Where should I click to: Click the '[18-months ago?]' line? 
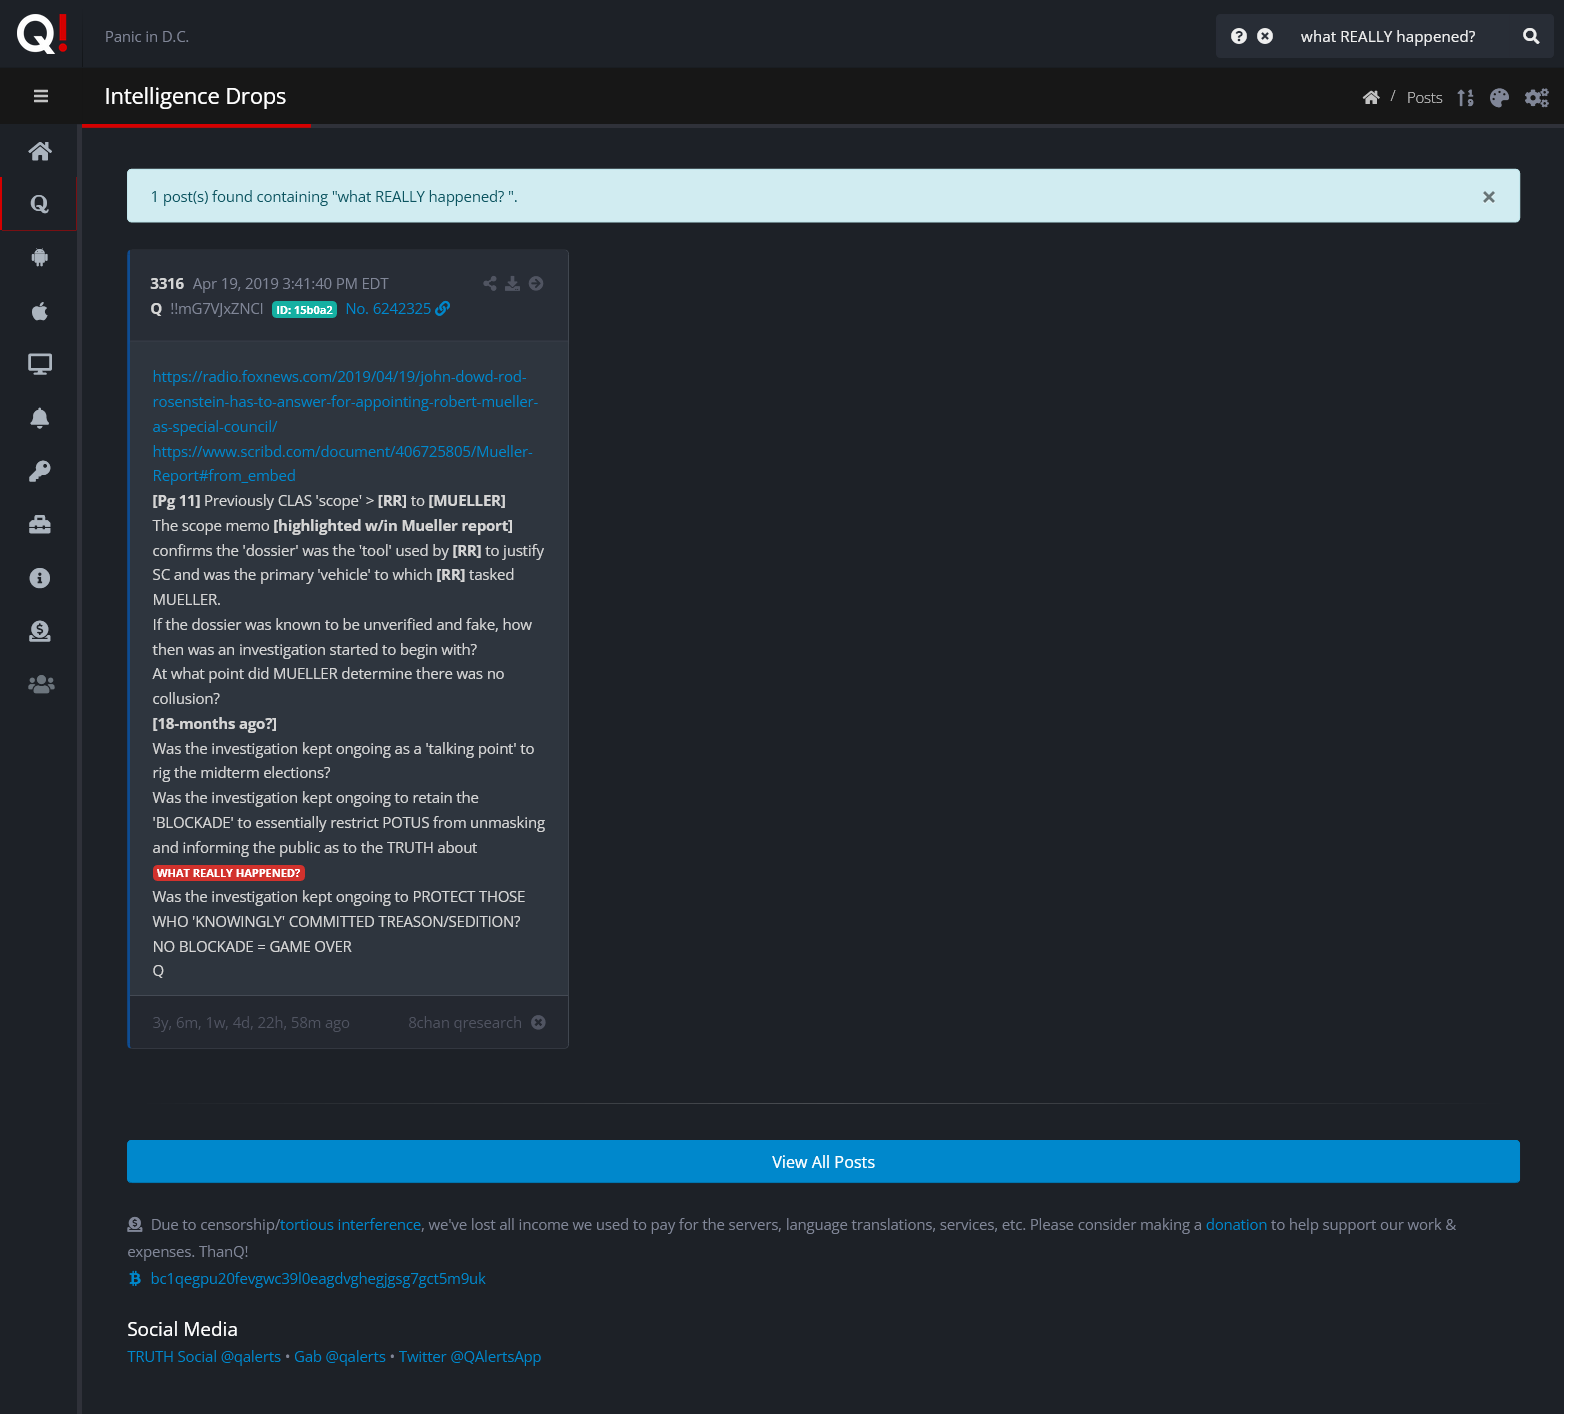click(214, 723)
